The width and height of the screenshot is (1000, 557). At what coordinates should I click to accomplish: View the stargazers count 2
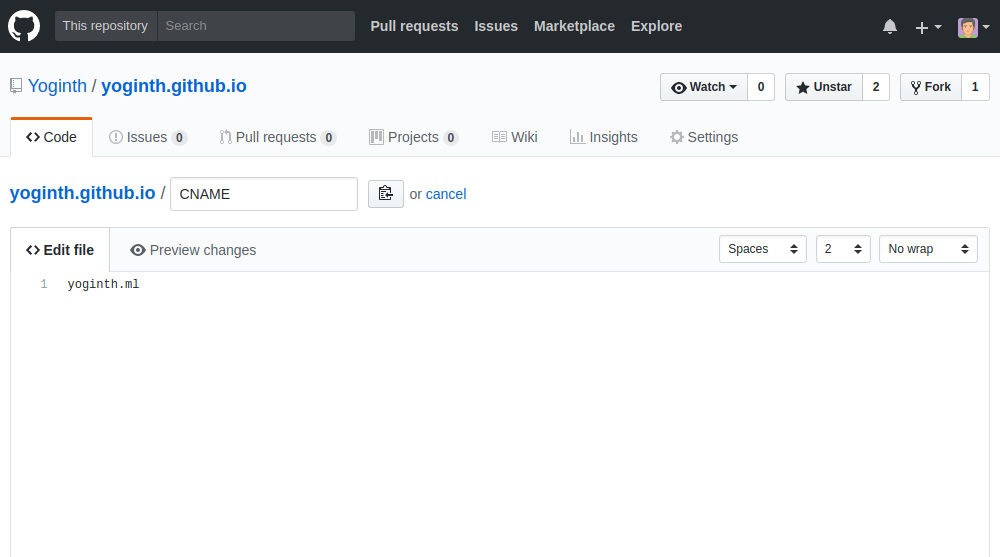[876, 87]
